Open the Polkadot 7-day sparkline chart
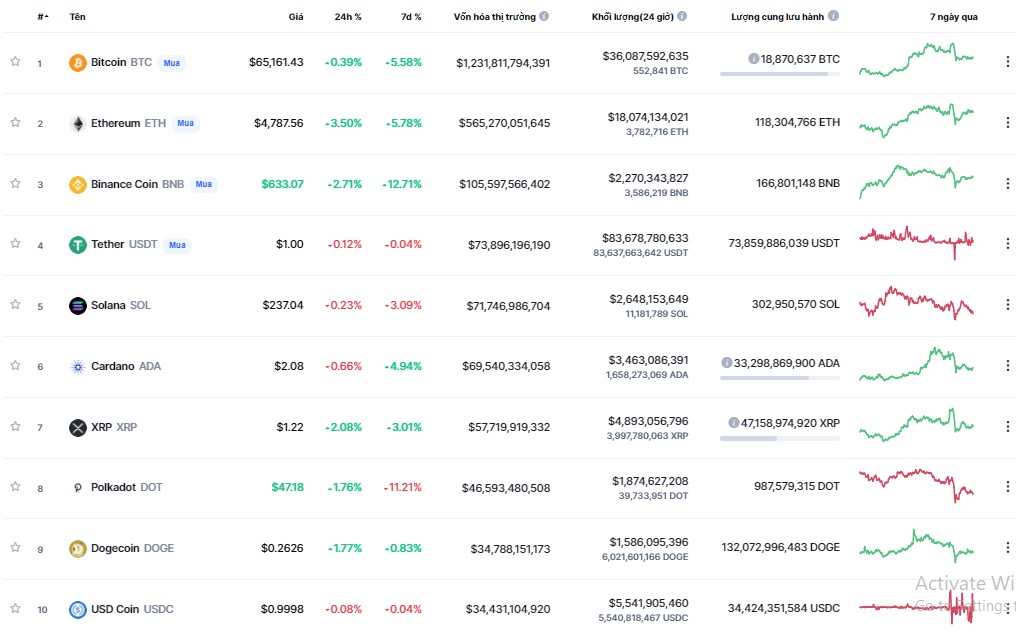Viewport: 1016px width, 636px height. pyautogui.click(x=916, y=486)
